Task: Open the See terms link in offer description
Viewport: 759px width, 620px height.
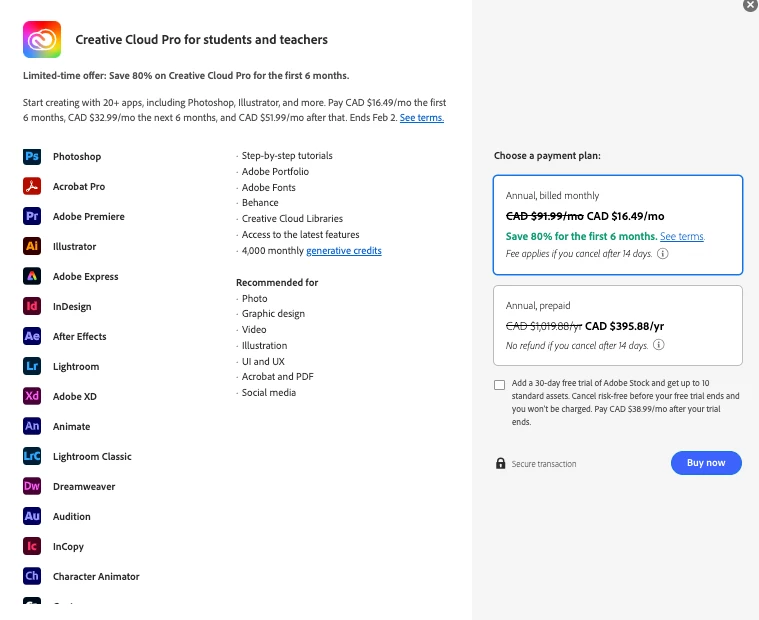Action: point(422,118)
